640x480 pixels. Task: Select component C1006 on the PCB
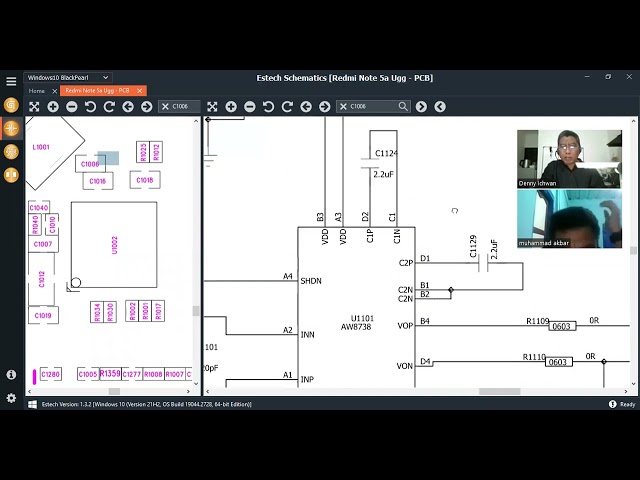(90, 164)
